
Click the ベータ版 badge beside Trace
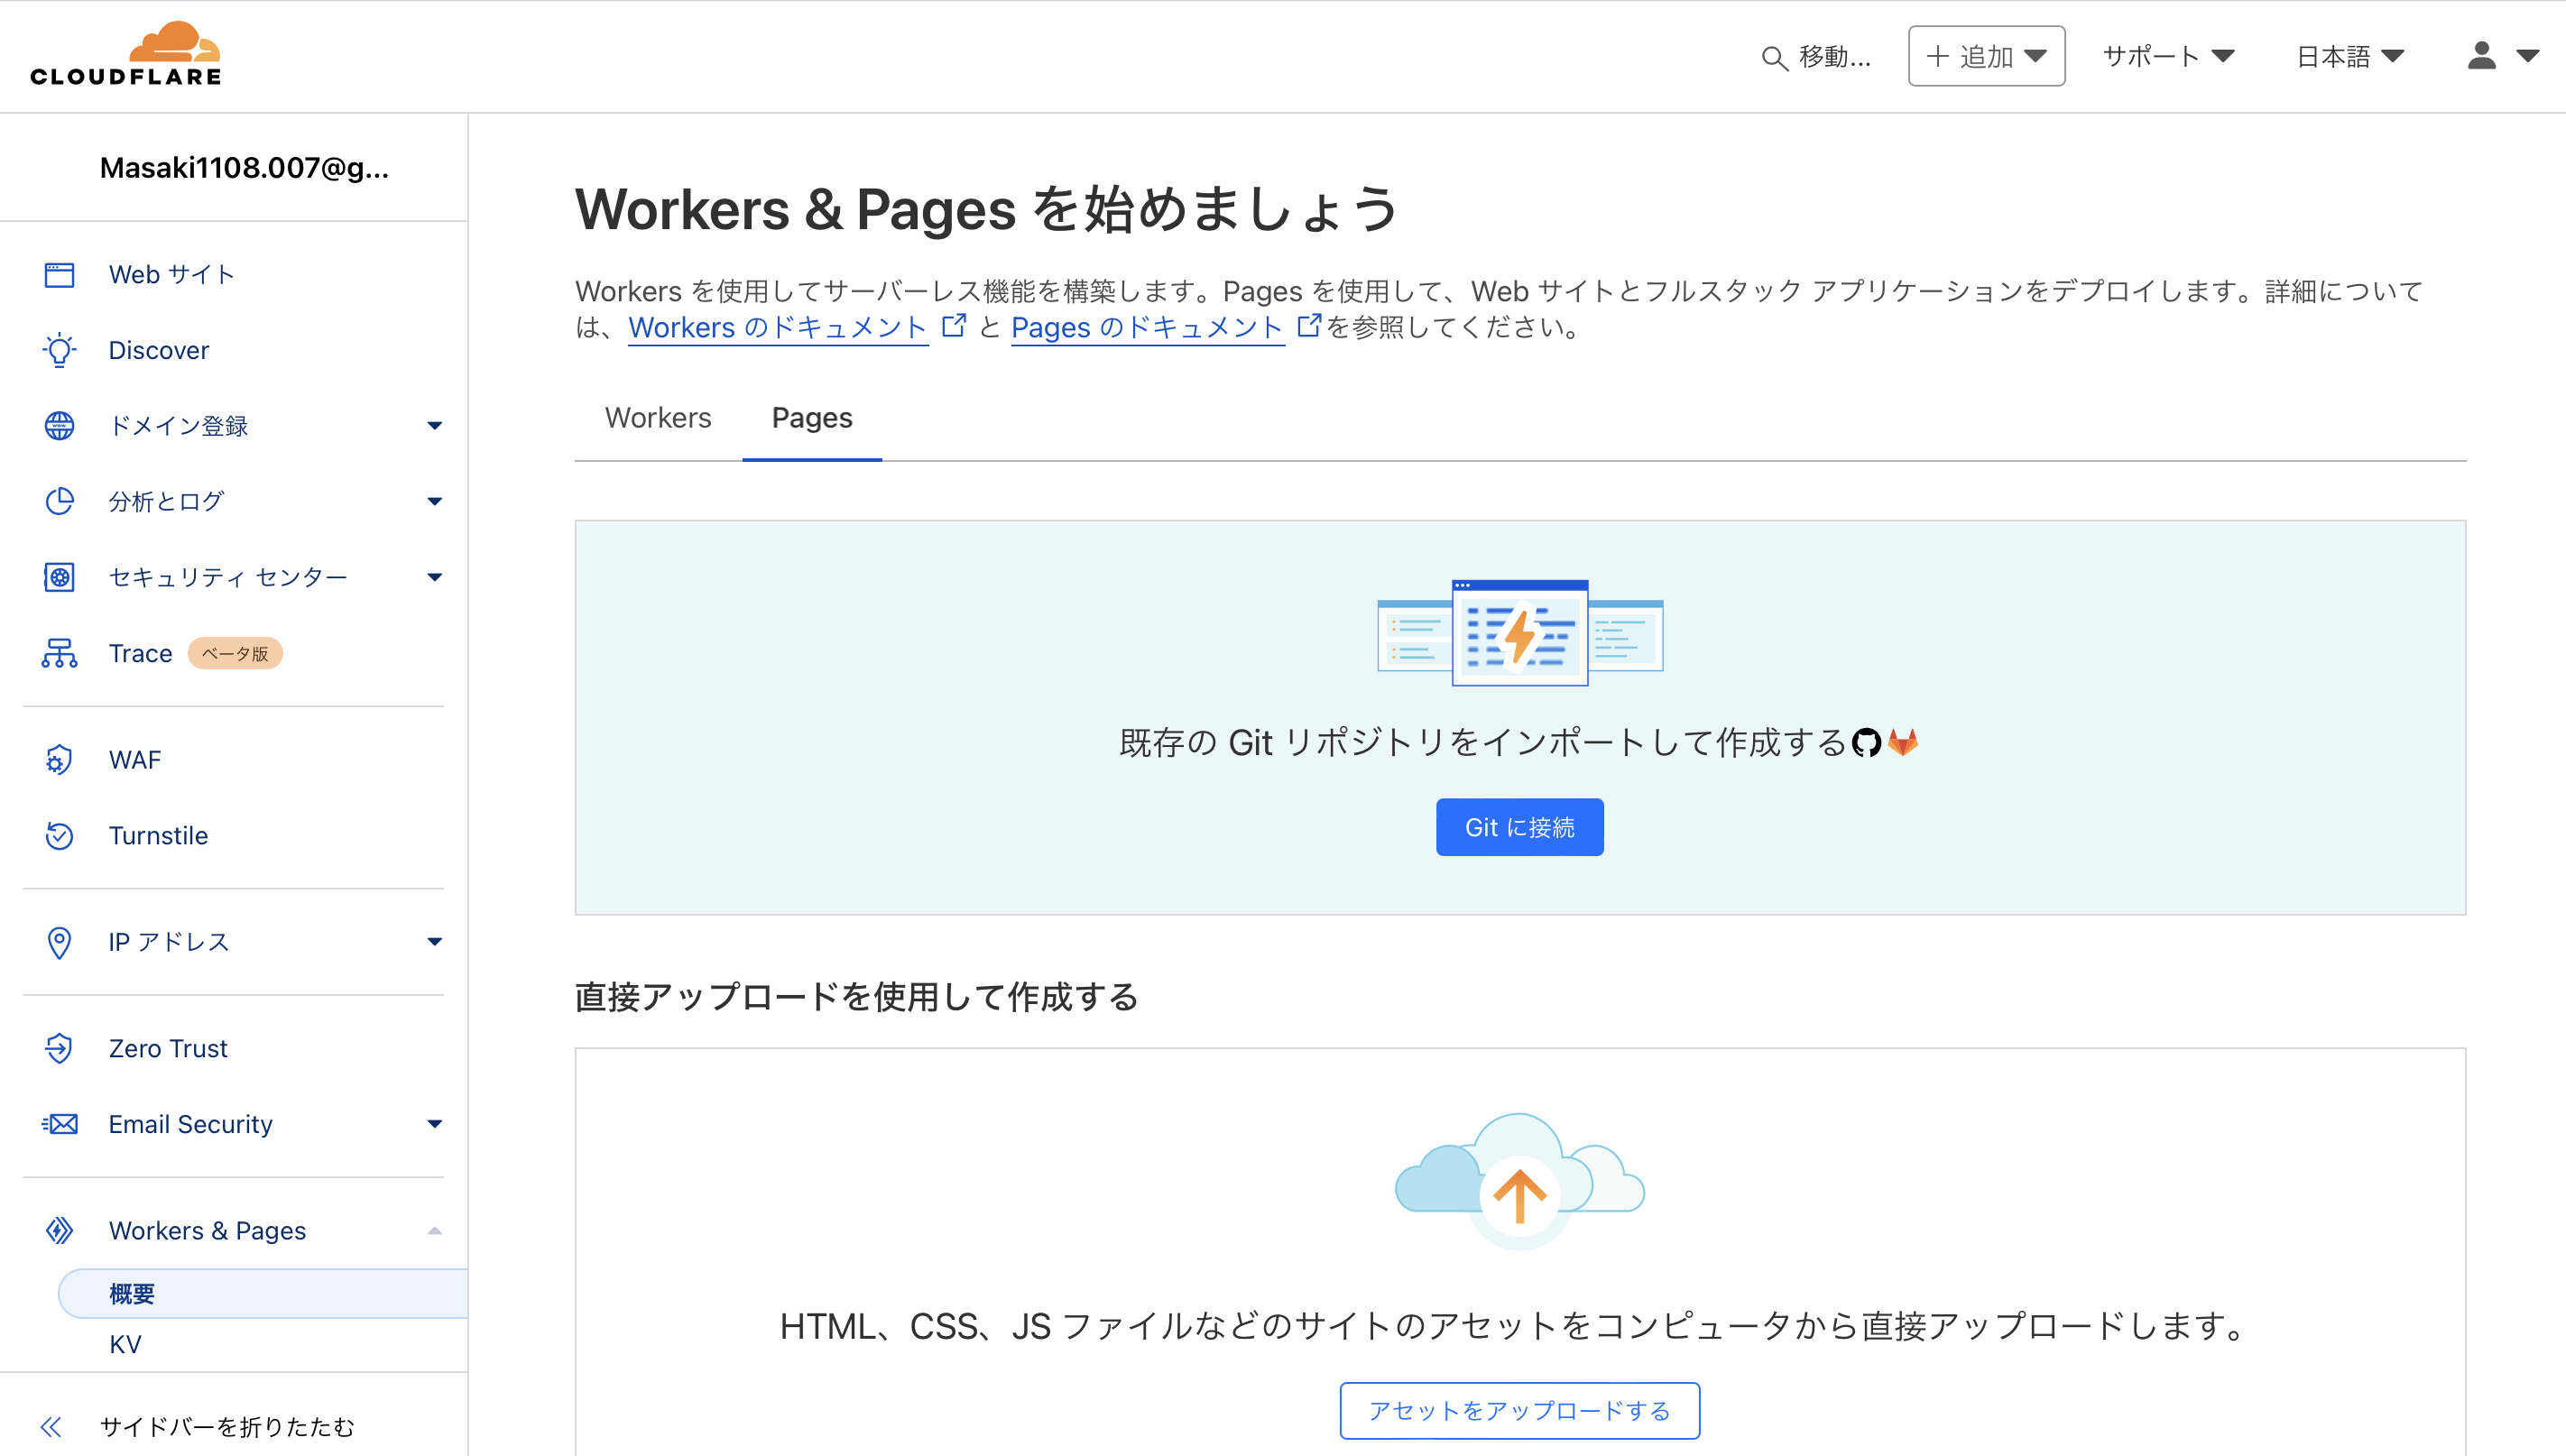click(235, 653)
